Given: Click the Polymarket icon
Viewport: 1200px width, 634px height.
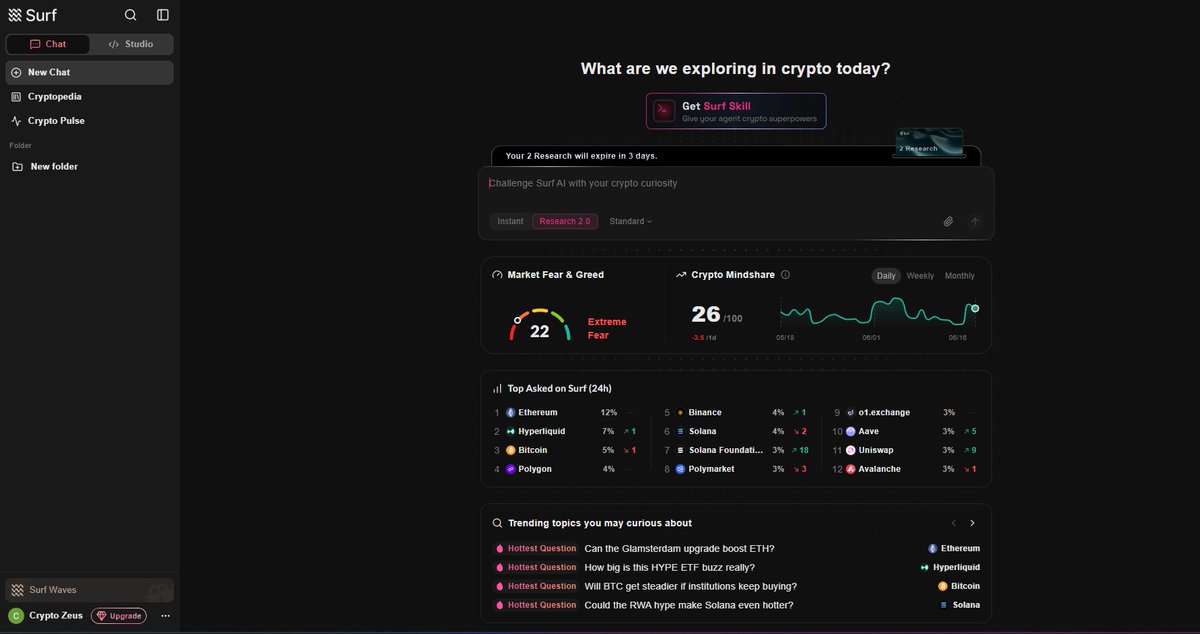Looking at the screenshot, I should (x=680, y=469).
